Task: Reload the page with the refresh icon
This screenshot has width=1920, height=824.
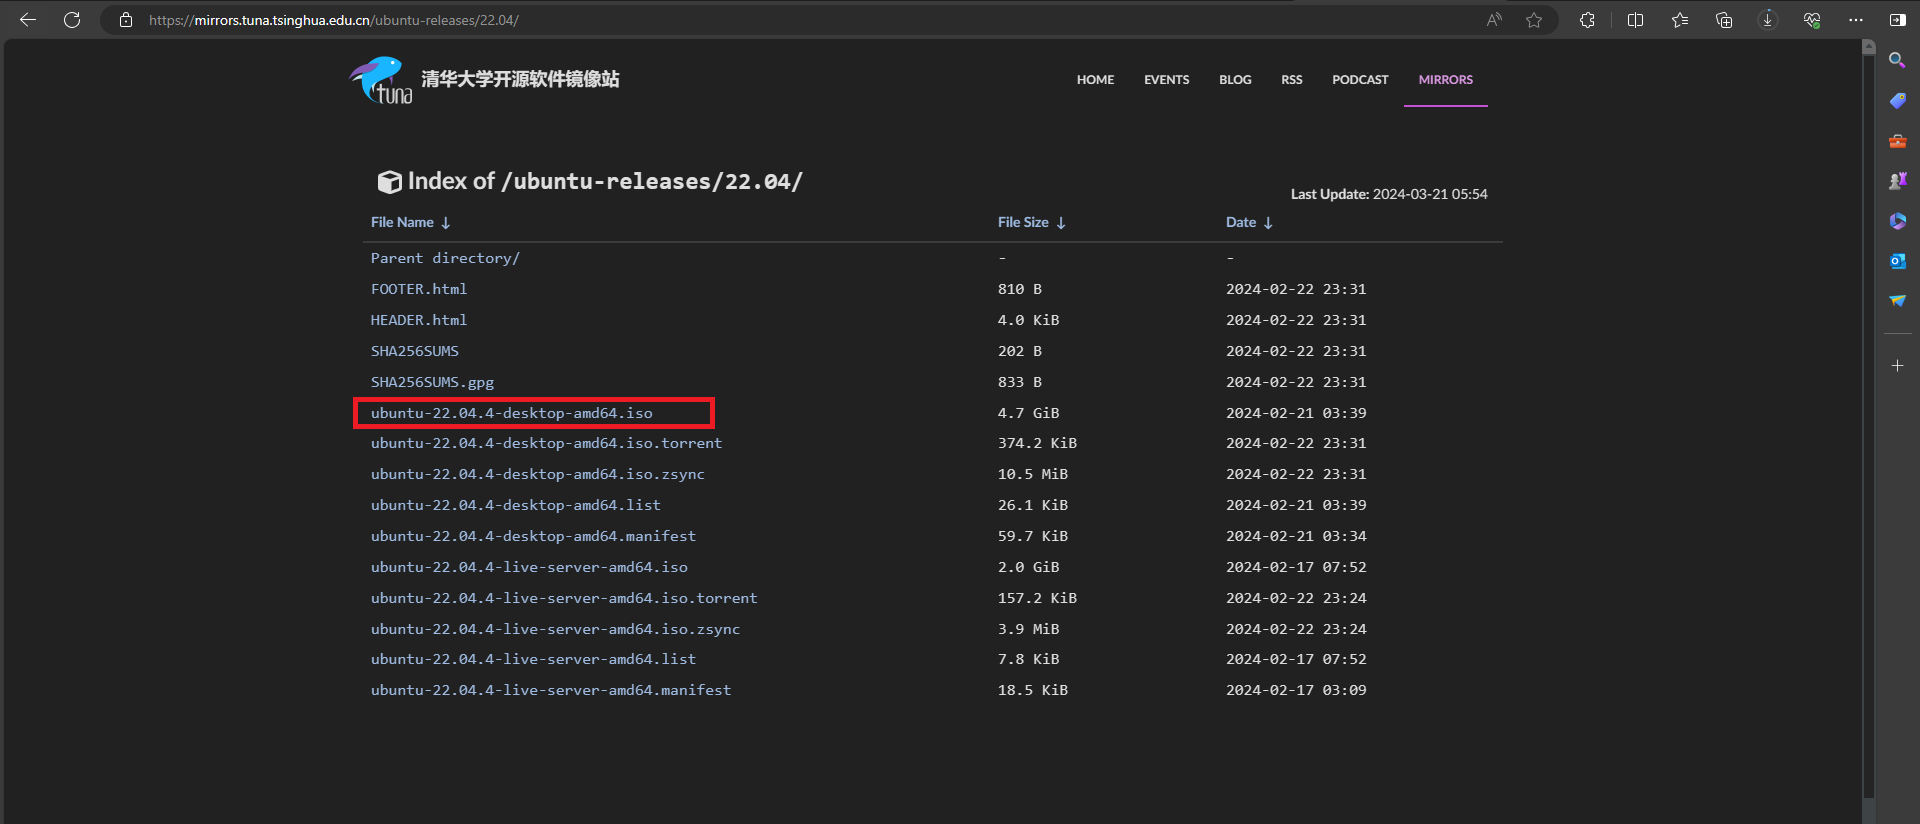Action: [x=72, y=20]
